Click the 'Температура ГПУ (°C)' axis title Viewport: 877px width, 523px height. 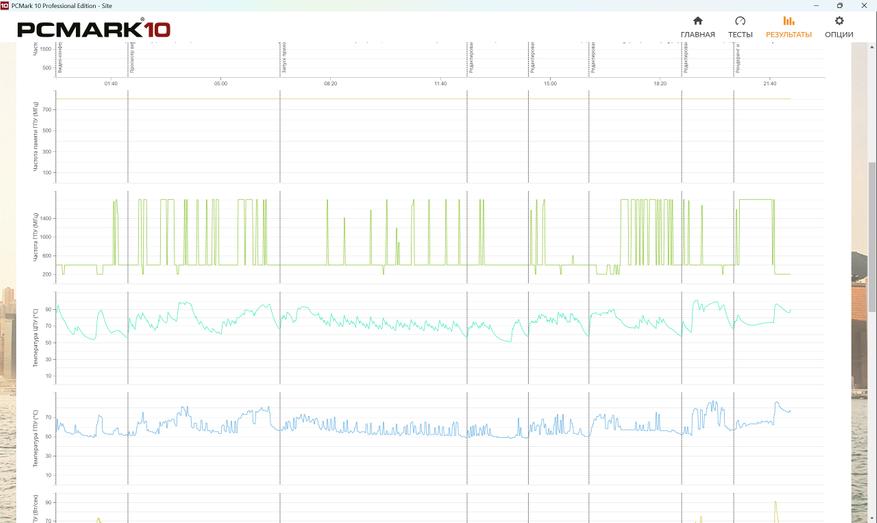pos(36,439)
